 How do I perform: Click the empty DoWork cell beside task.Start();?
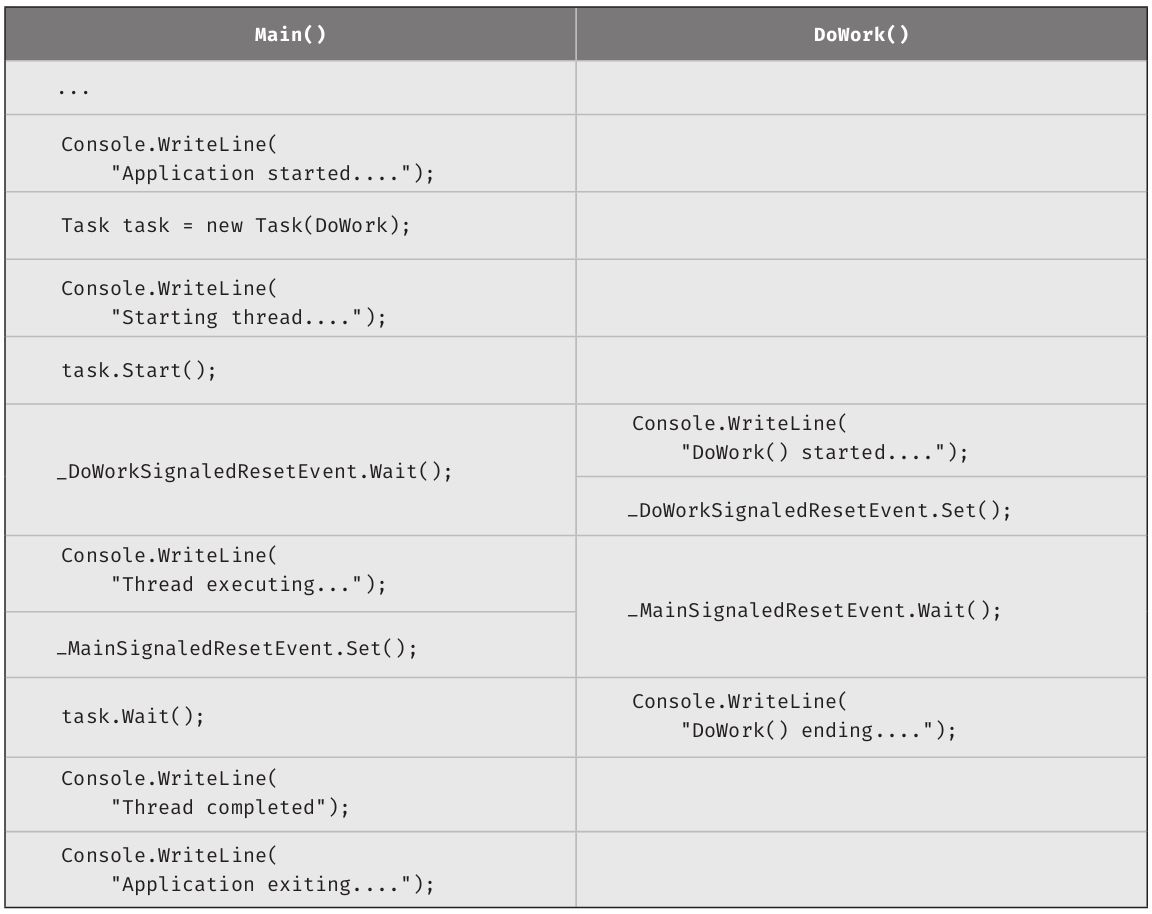pyautogui.click(x=861, y=370)
